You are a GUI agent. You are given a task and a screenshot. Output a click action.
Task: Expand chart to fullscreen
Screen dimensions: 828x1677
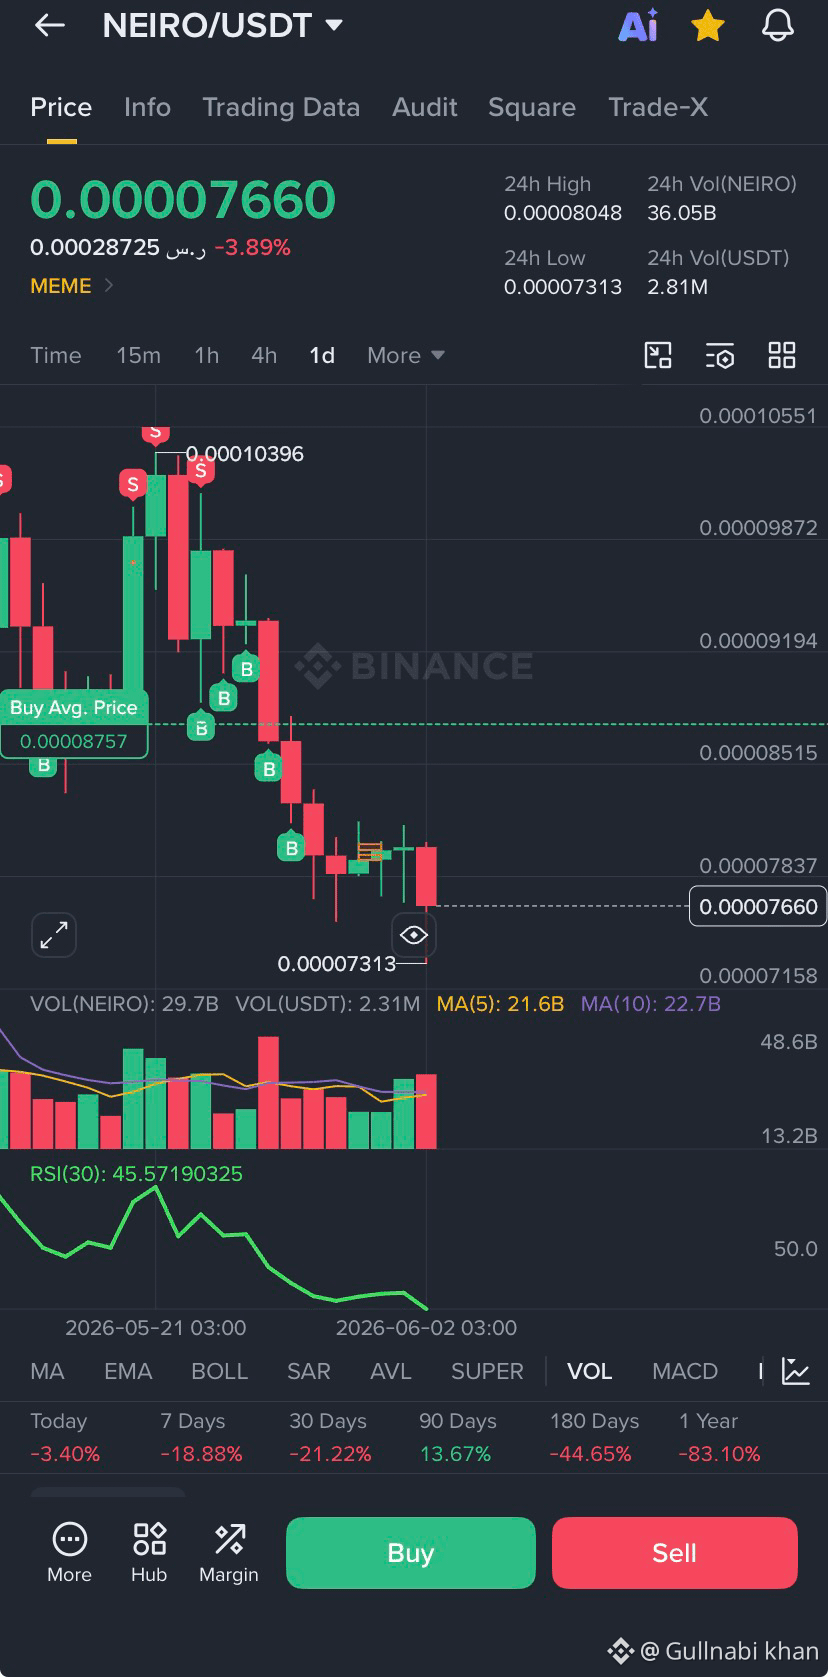click(x=54, y=935)
